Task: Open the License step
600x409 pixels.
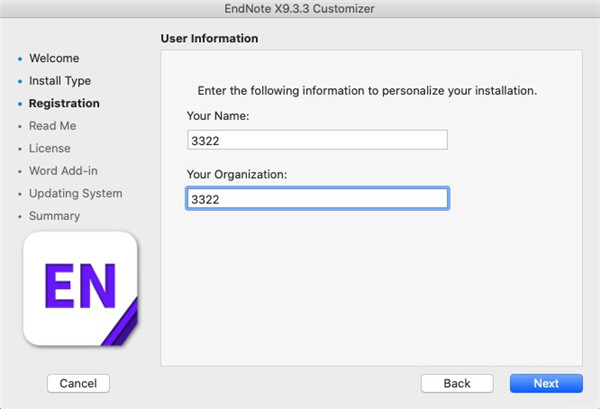Action: coord(50,148)
